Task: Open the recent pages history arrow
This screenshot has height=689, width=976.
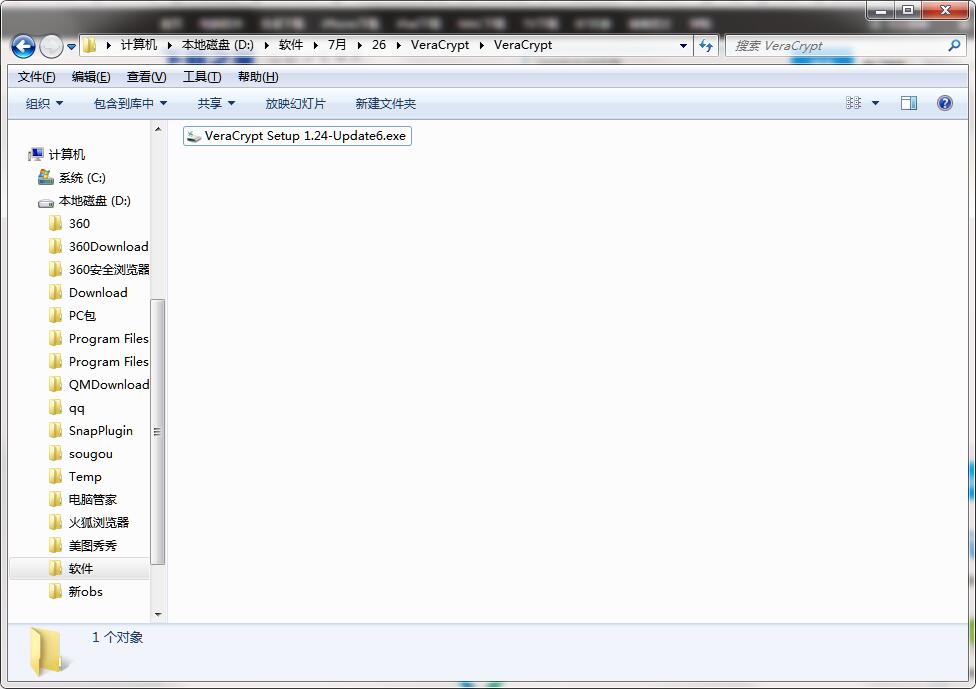Action: pos(72,47)
